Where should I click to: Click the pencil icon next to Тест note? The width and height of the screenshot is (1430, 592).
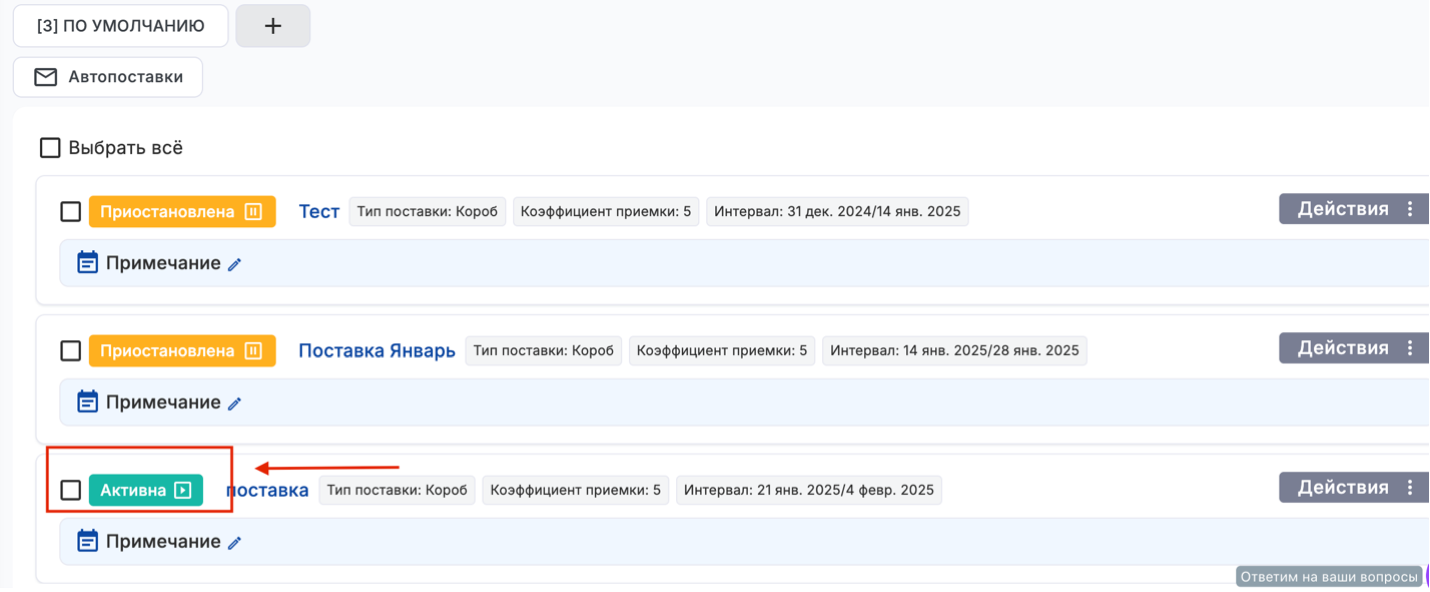(x=235, y=265)
